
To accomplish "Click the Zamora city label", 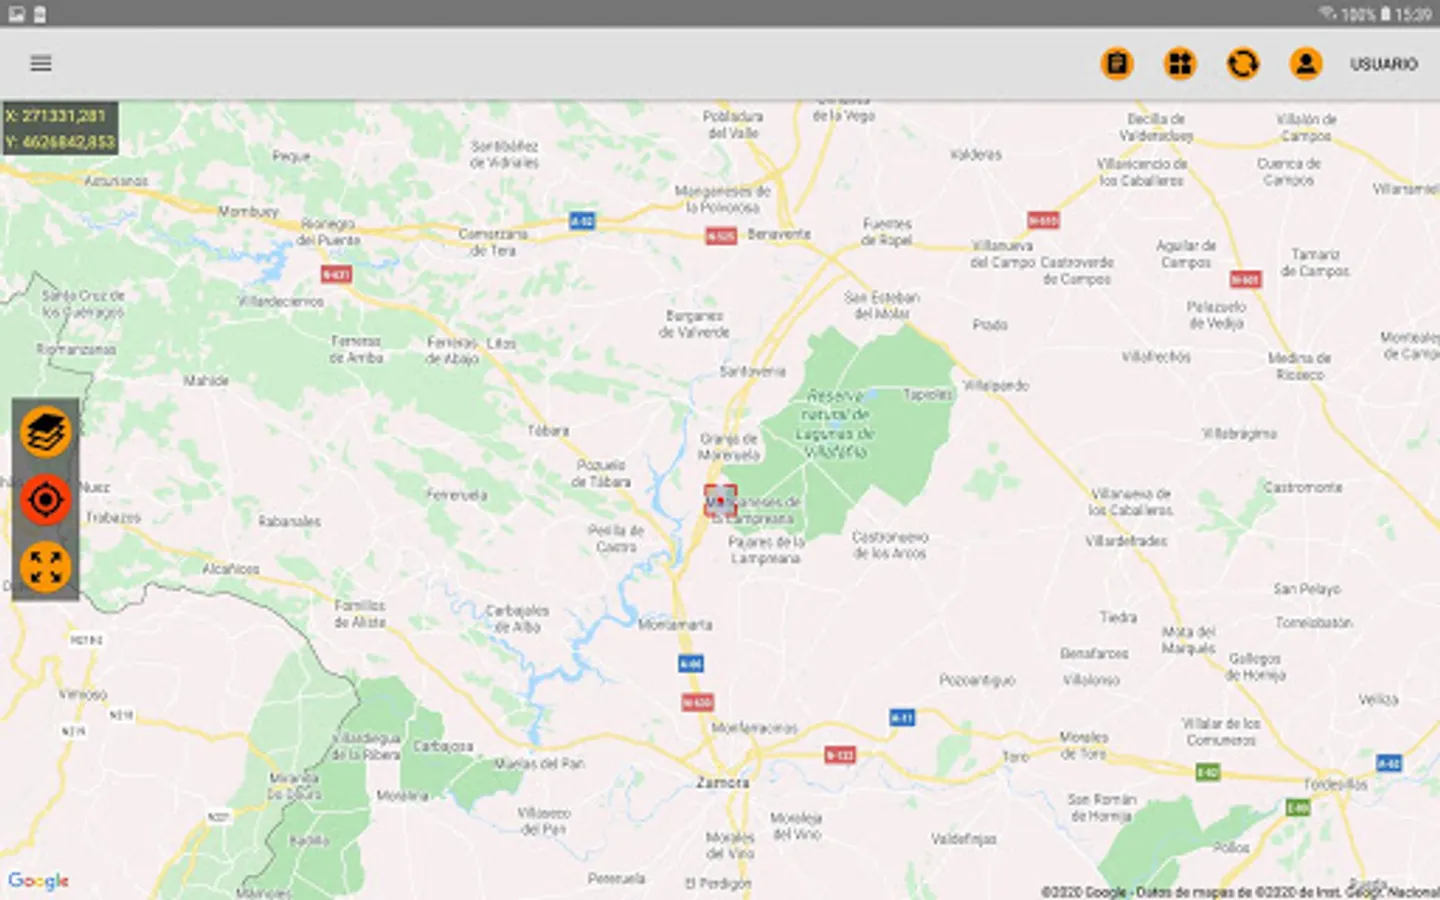I will coord(723,782).
